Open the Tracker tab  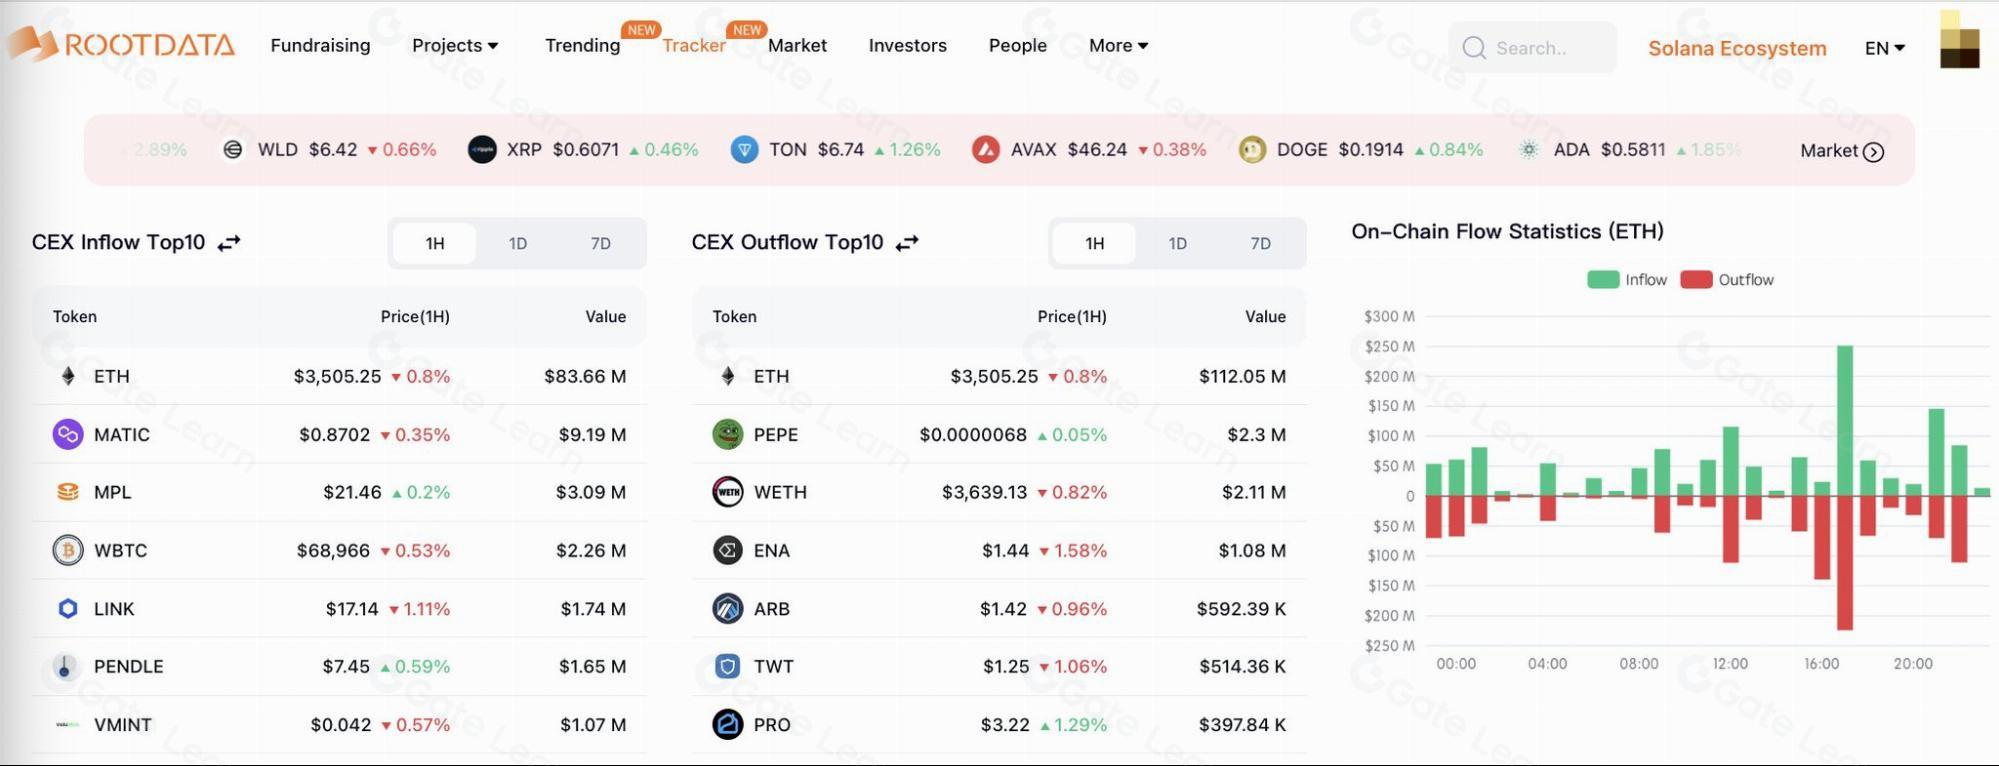coord(694,45)
